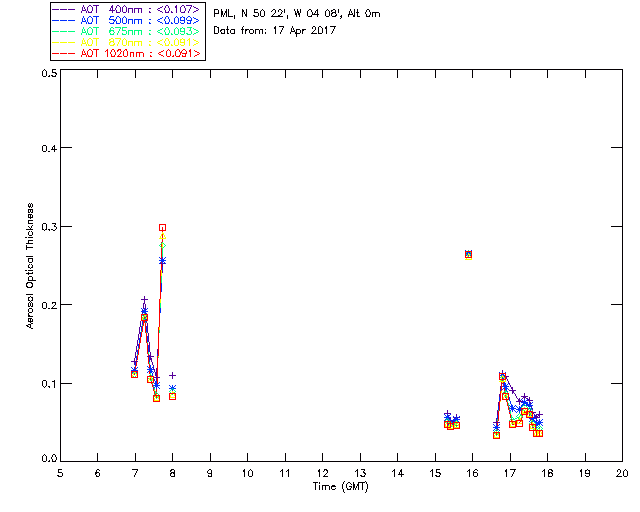Image resolution: width=640 pixels, height=512 pixels.
Task: Click the y-axis tick label 0.2
Action: tap(49, 305)
